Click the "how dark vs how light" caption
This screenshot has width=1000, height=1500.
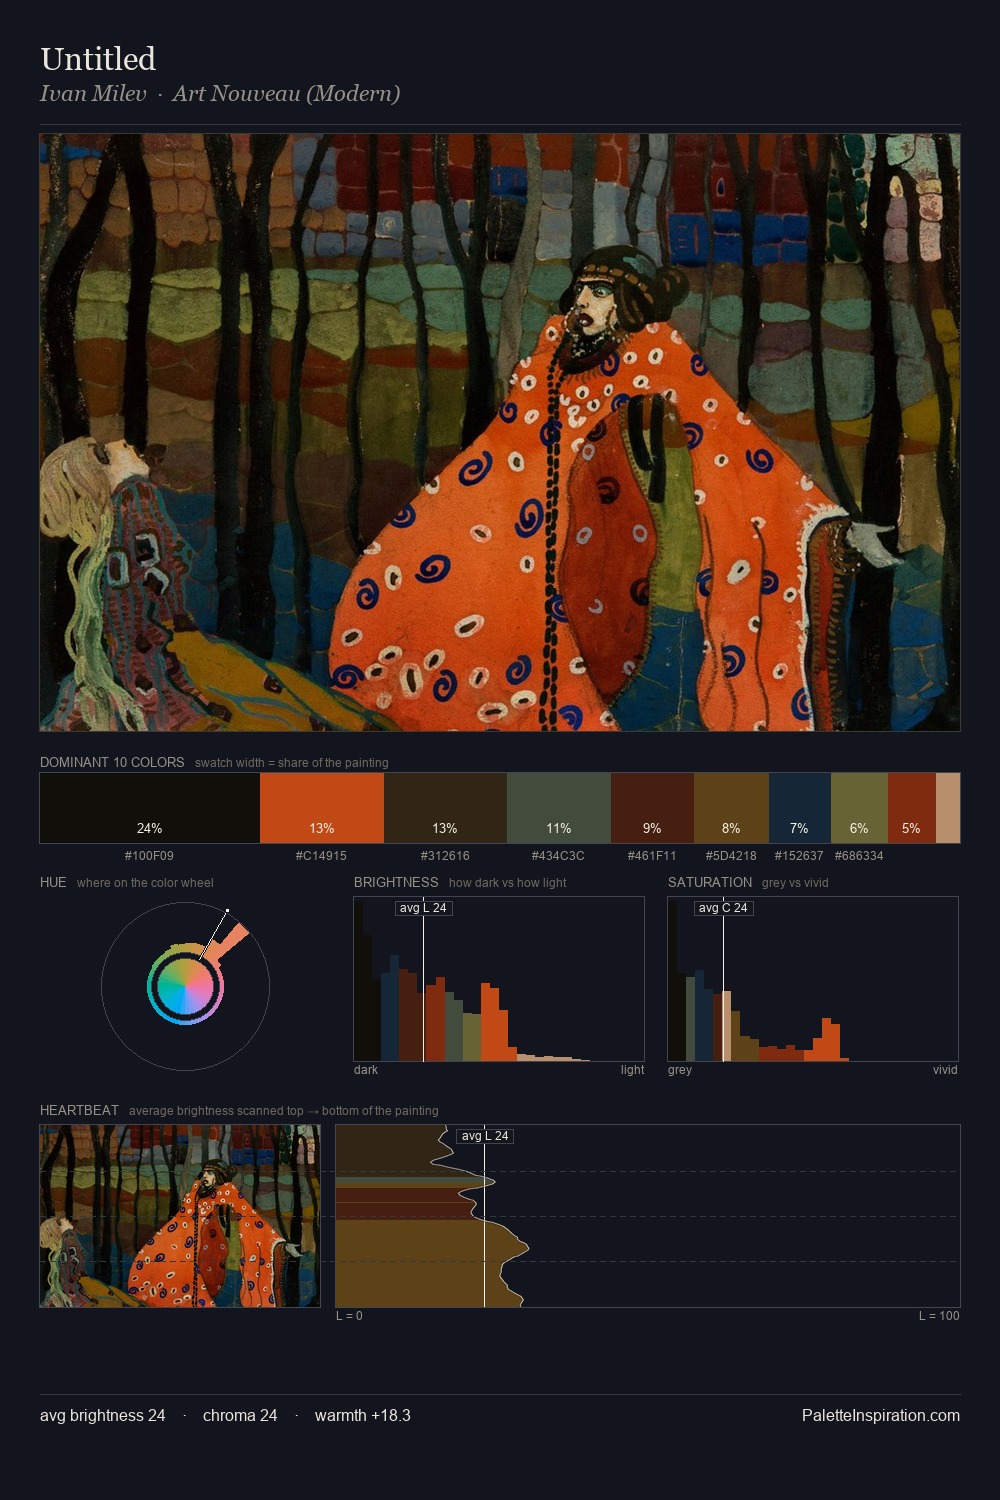click(x=508, y=883)
